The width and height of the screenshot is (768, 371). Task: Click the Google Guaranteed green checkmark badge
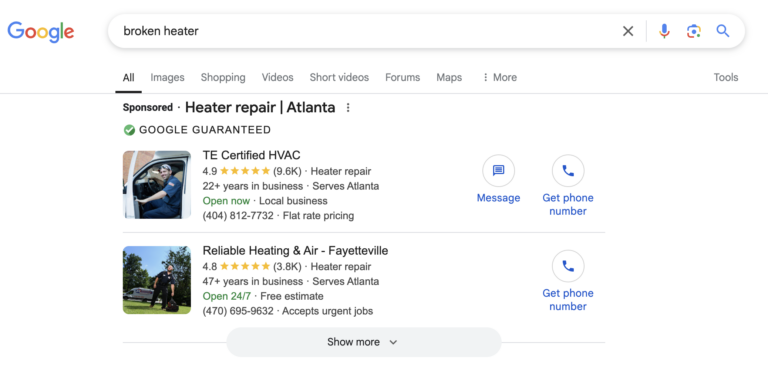pyautogui.click(x=129, y=130)
